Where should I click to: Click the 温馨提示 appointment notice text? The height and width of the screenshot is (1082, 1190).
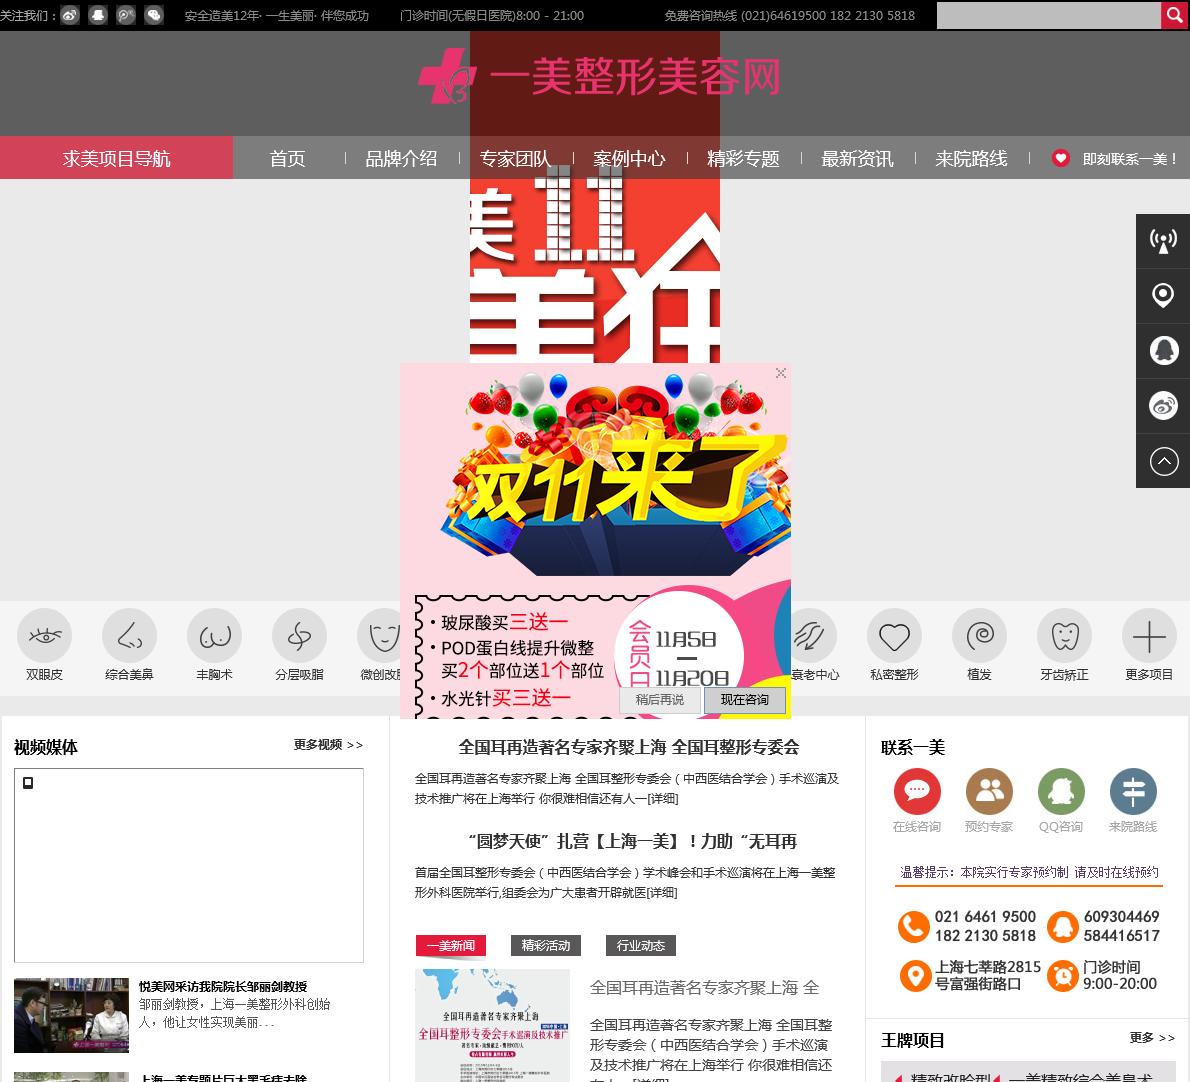[x=1029, y=873]
